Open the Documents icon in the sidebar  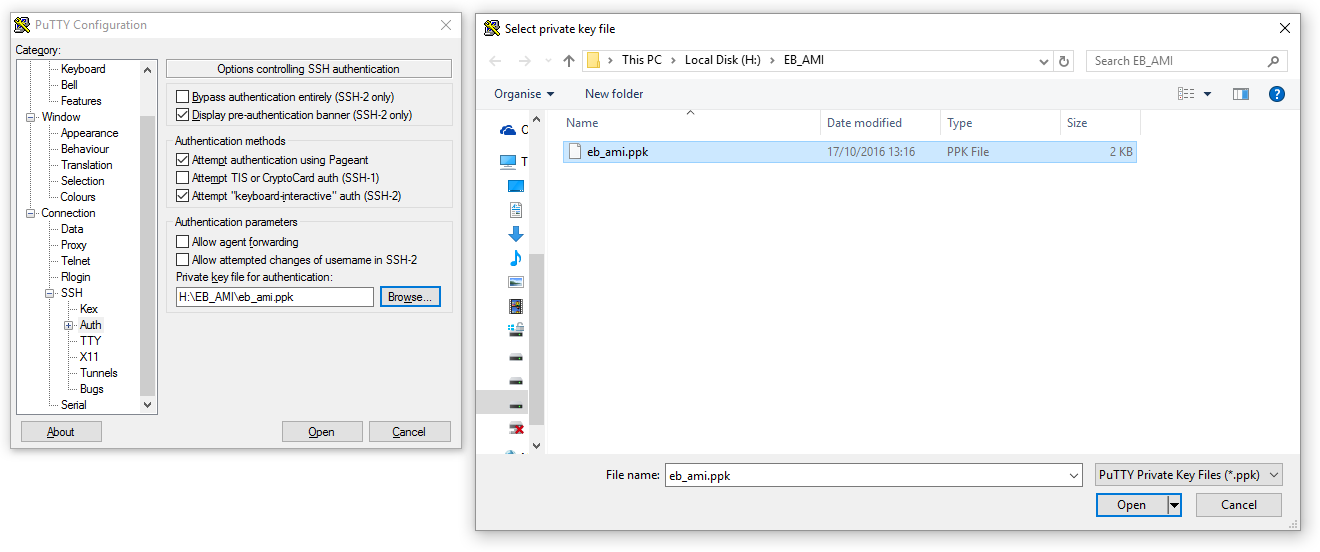tap(516, 210)
